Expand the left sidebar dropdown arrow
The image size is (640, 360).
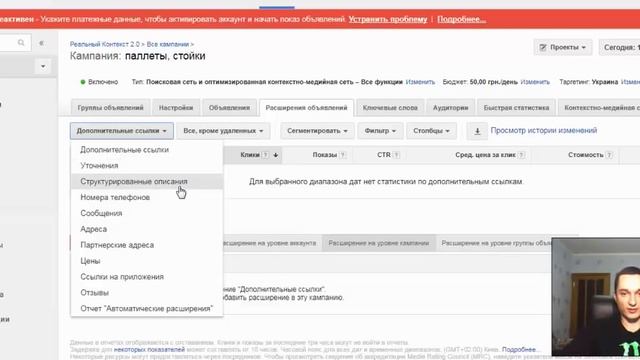pyautogui.click(x=43, y=66)
